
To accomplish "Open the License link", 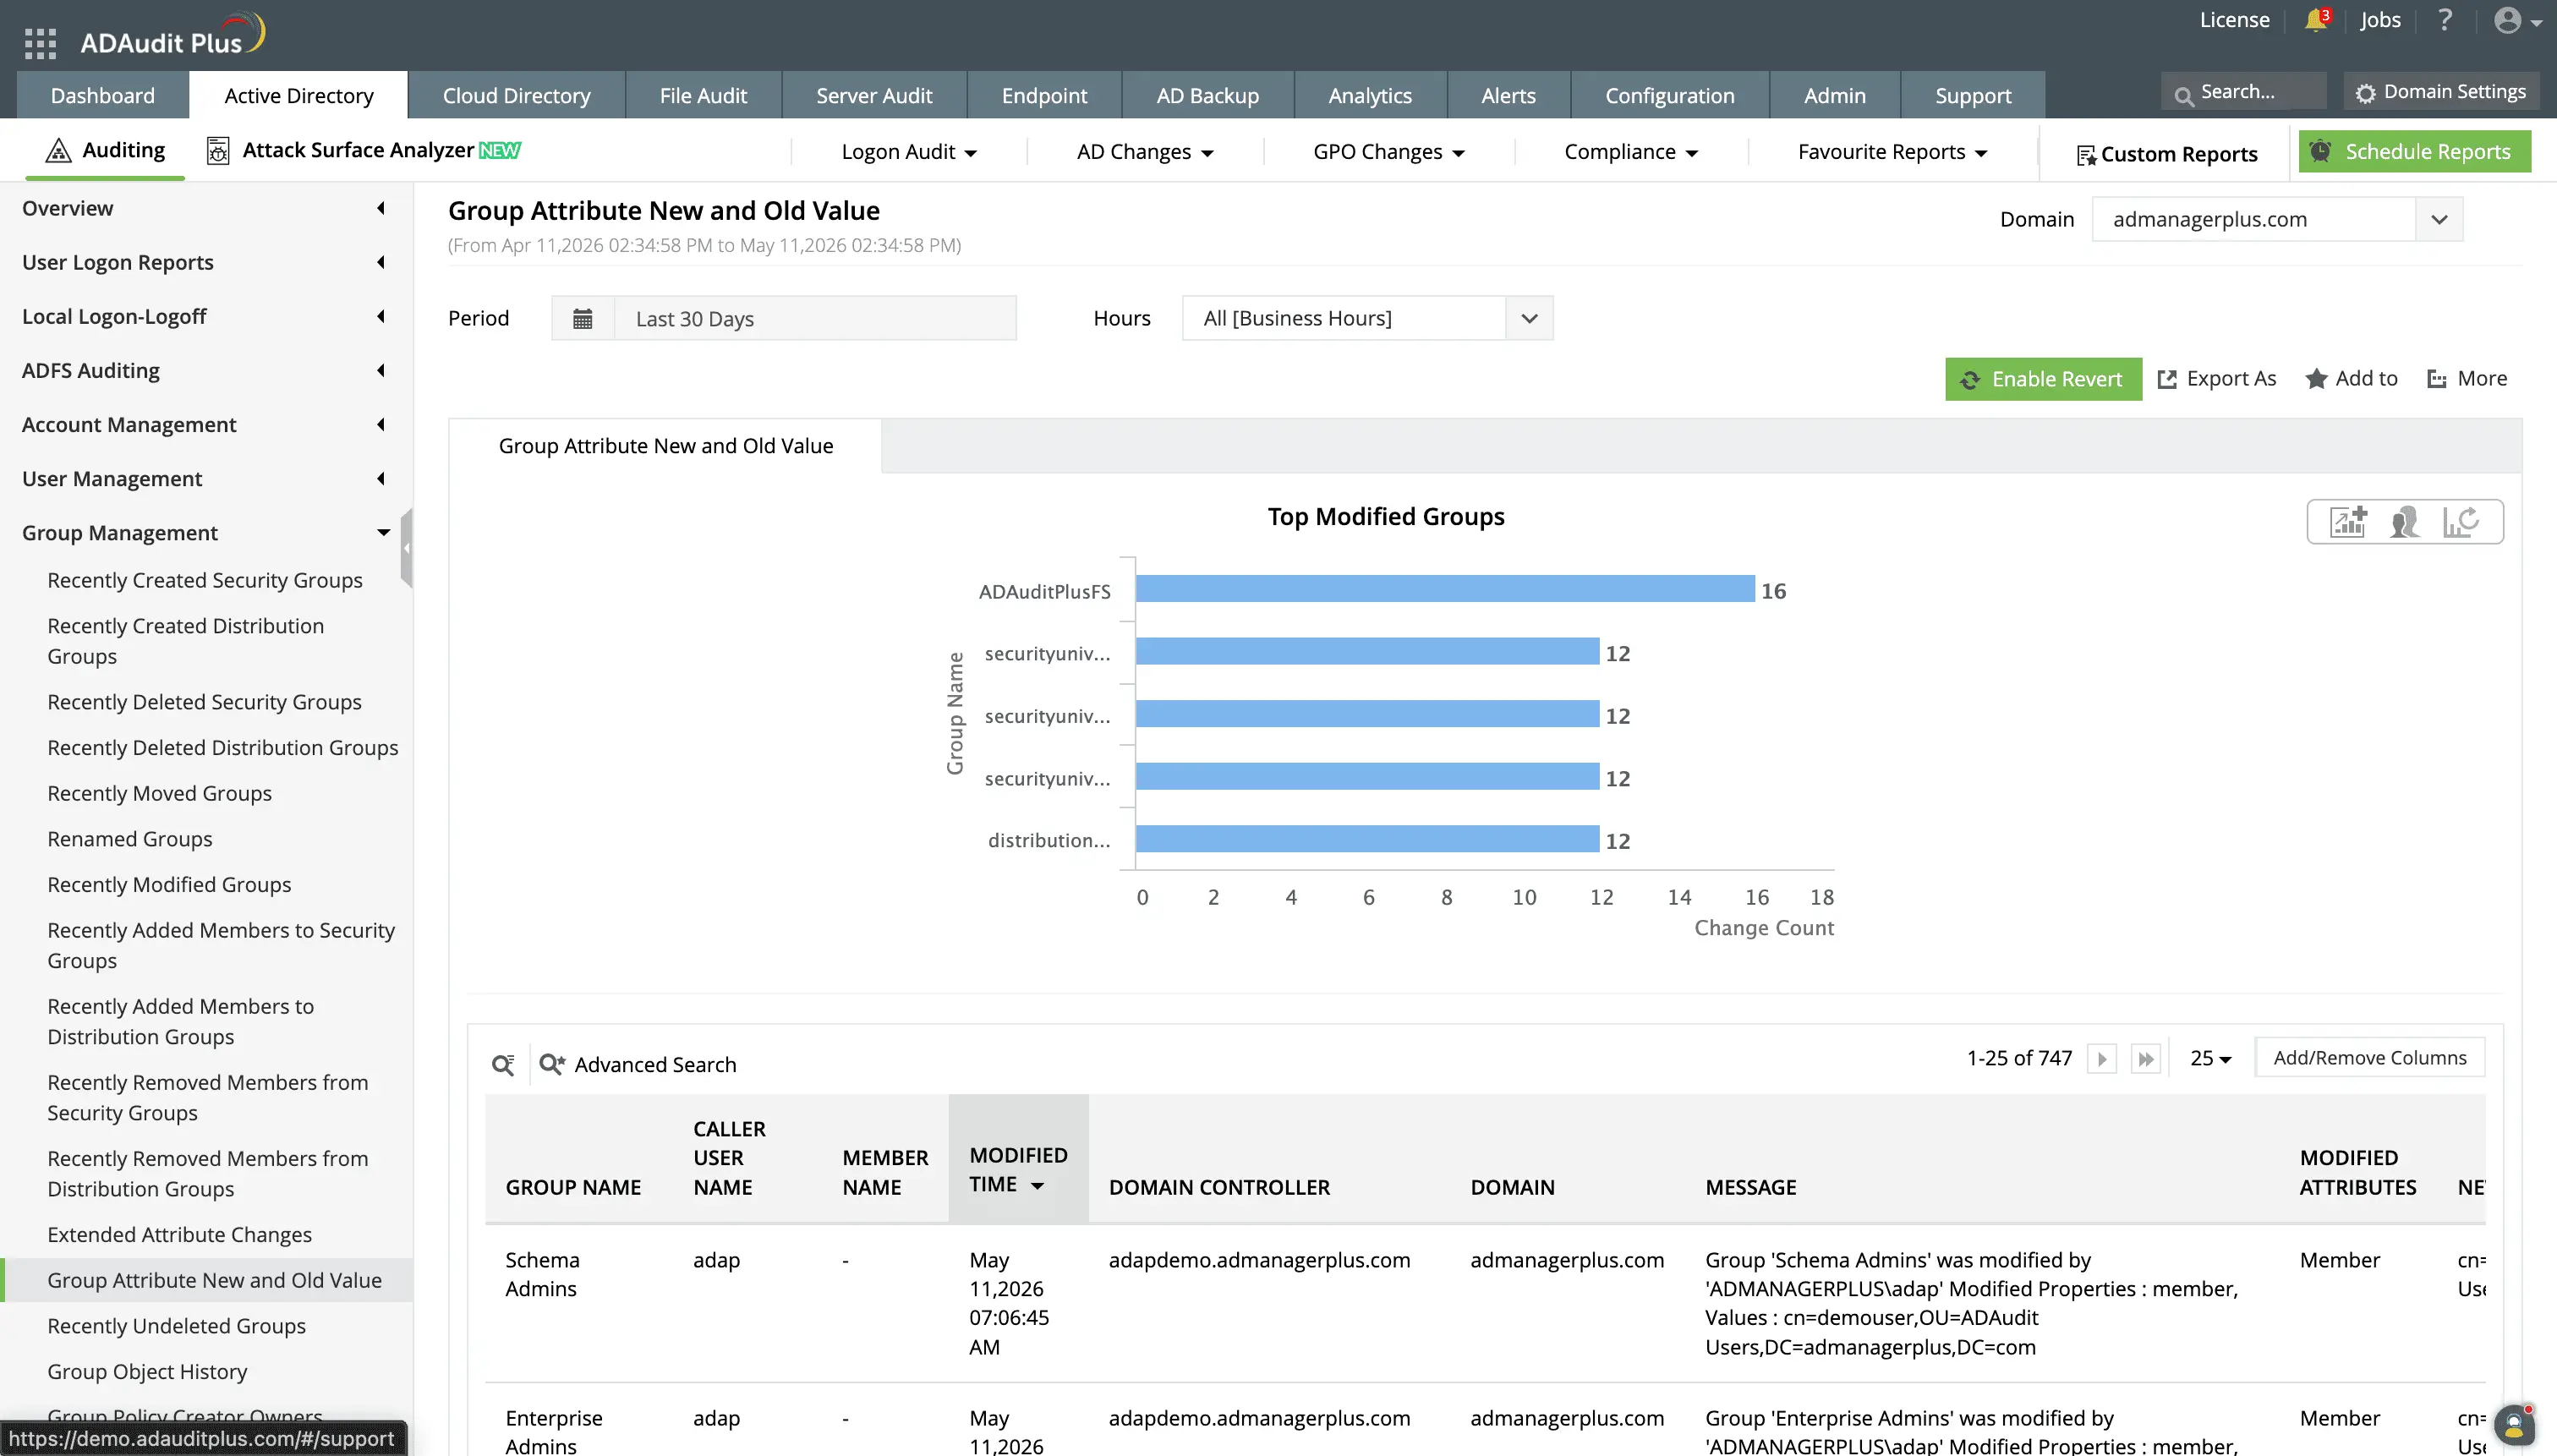I will coord(2234,20).
